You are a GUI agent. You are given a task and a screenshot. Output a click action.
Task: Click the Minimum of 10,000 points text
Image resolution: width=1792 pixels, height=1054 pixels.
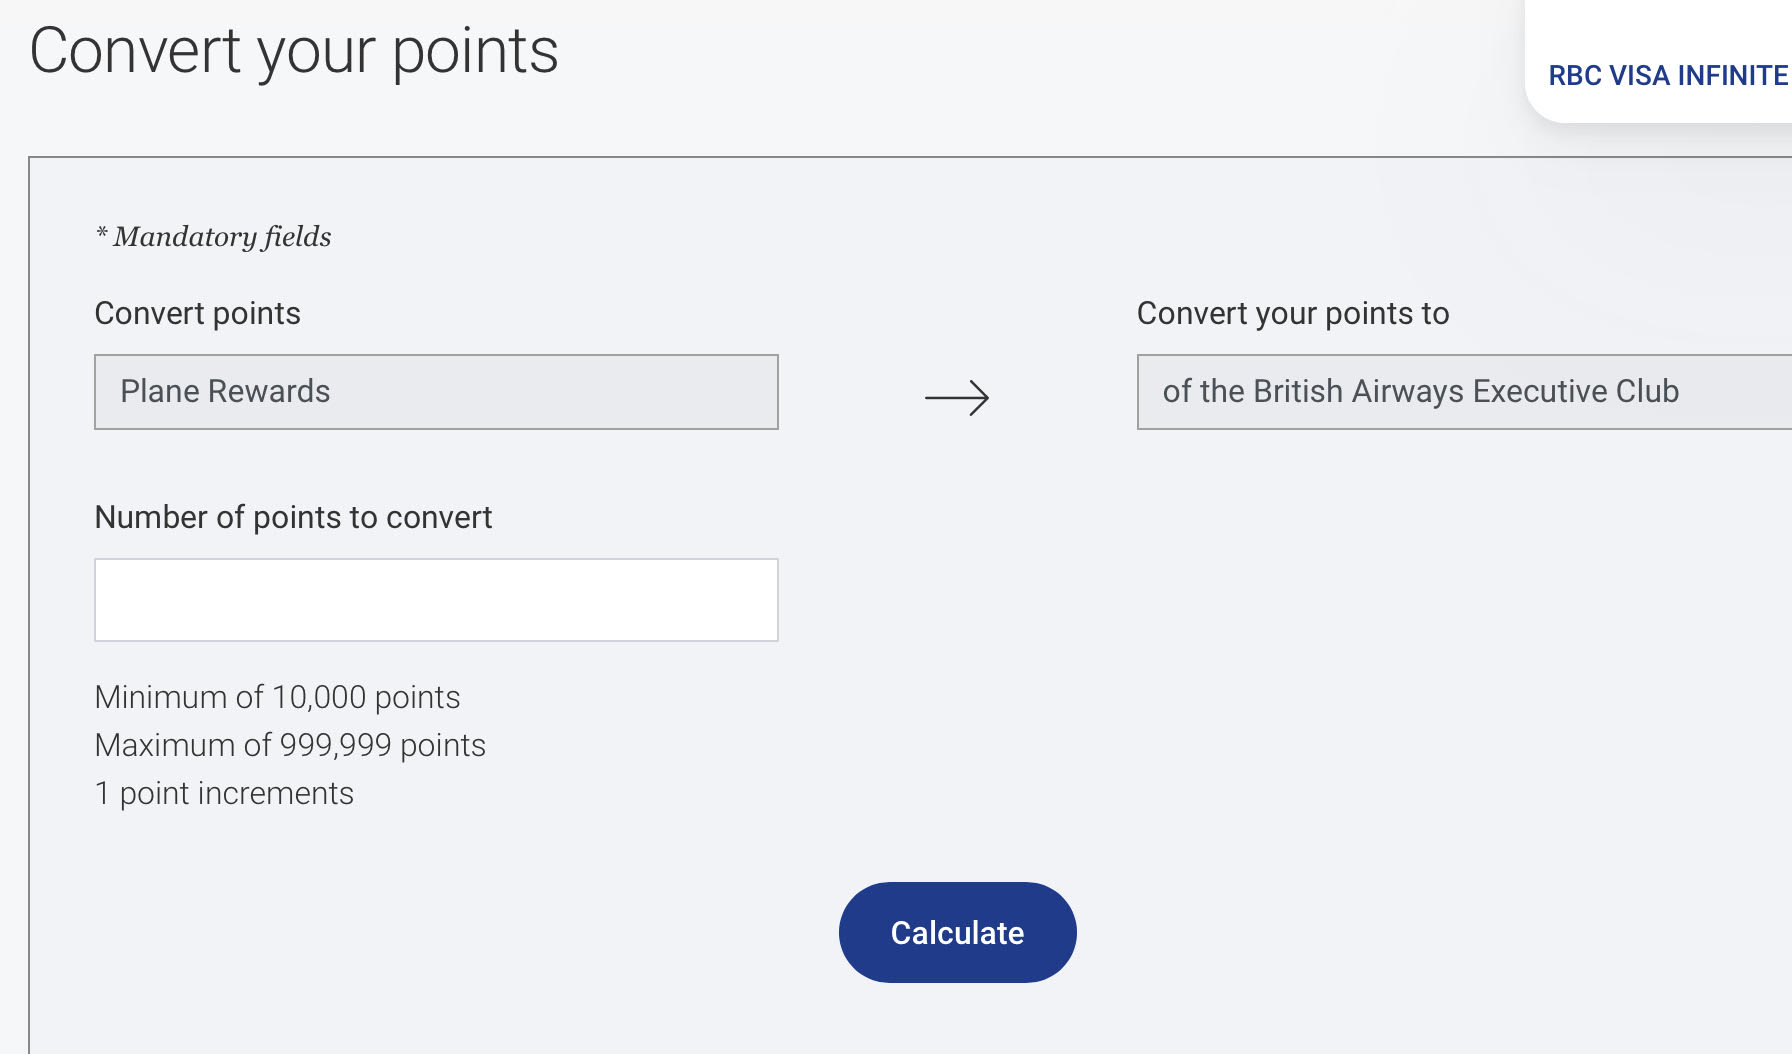click(x=277, y=697)
